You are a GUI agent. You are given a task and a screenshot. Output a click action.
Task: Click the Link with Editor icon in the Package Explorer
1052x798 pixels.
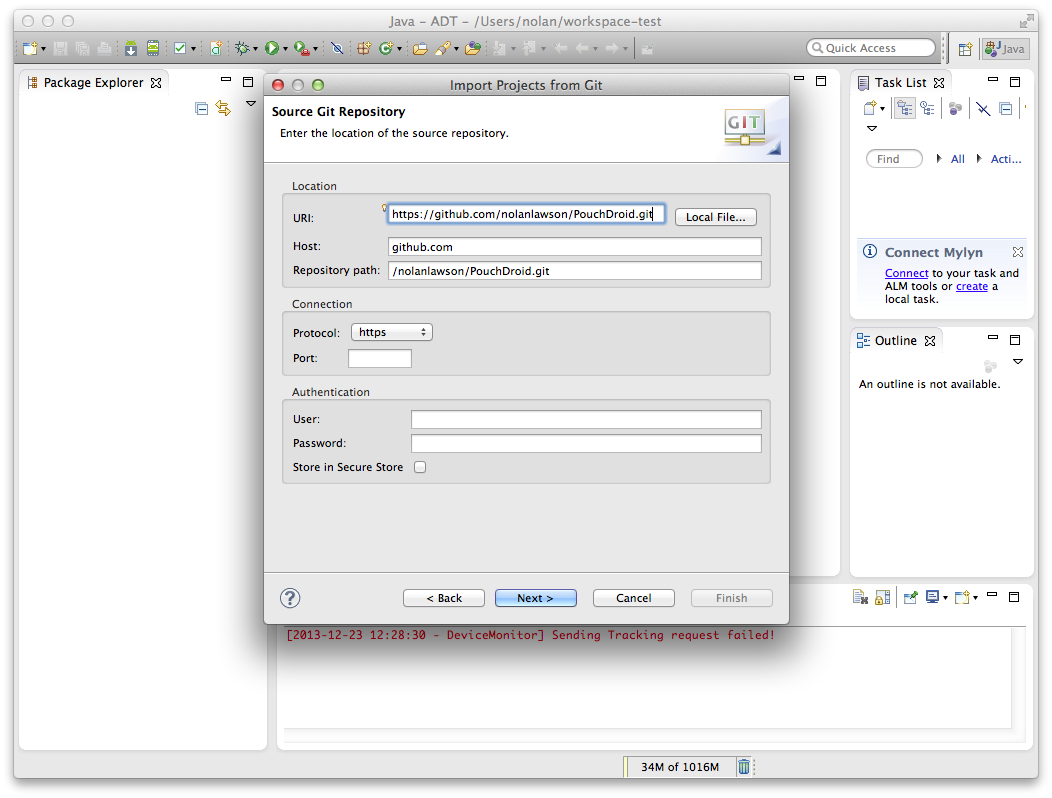click(x=223, y=108)
